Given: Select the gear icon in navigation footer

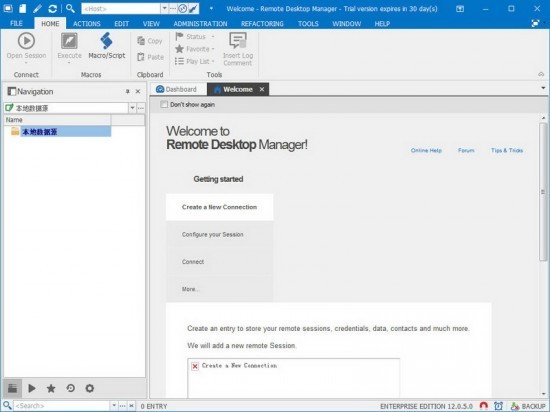Looking at the screenshot, I should [x=90, y=388].
